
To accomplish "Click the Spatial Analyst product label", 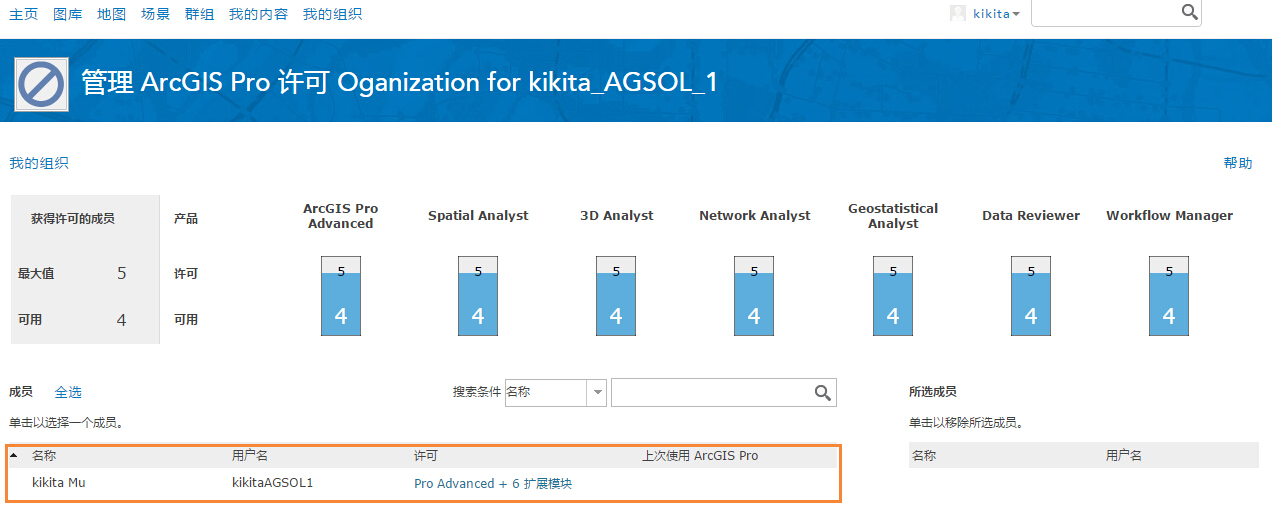I will coord(478,216).
